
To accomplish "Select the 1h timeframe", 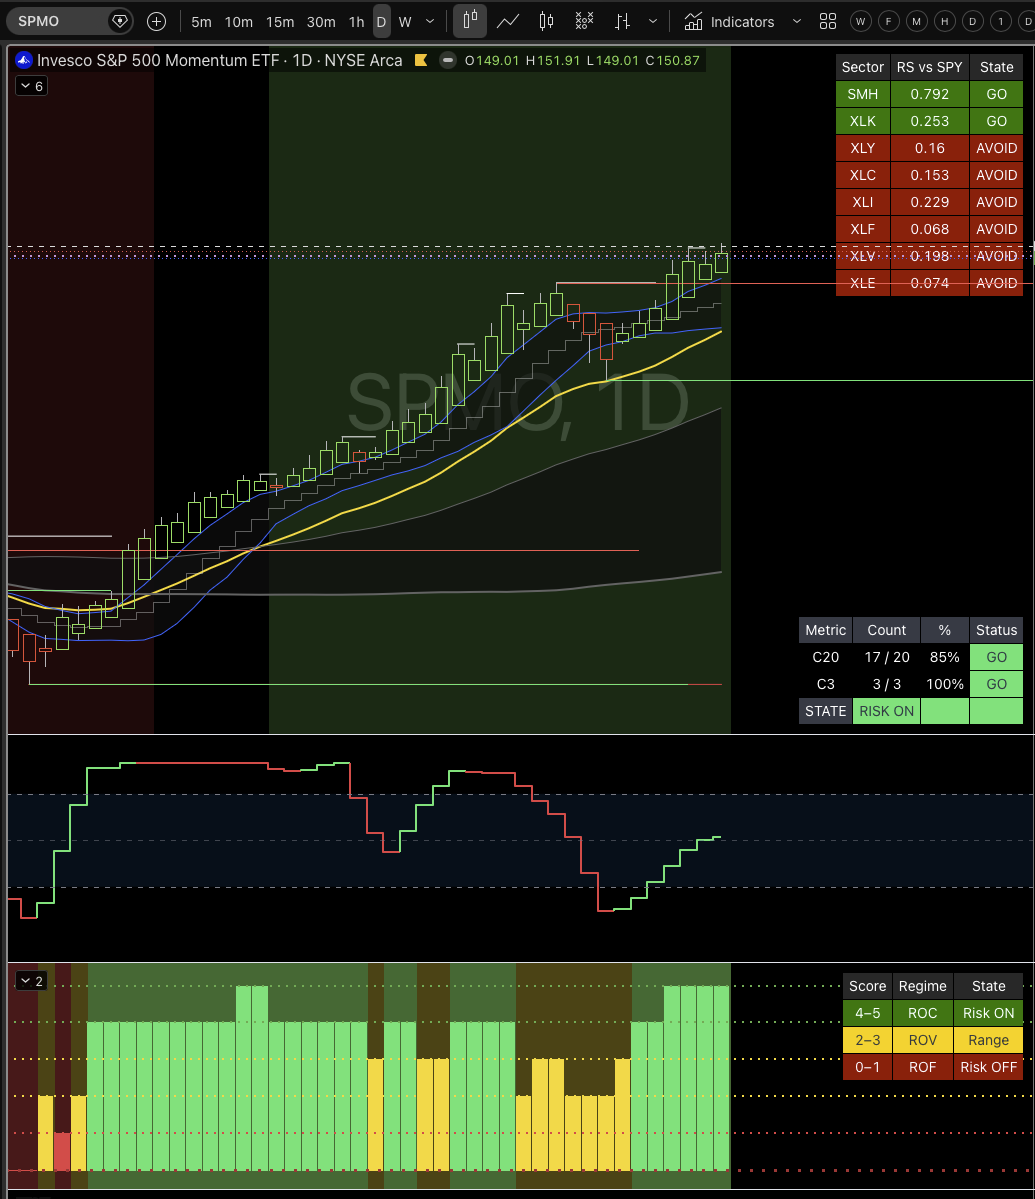I will 356,22.
